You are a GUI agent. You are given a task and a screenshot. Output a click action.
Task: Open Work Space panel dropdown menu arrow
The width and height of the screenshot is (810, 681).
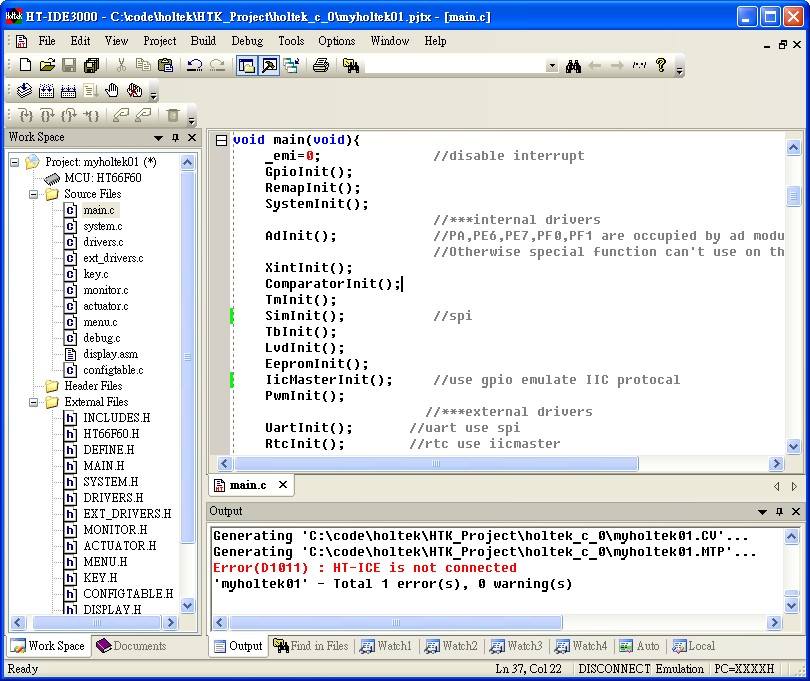159,138
